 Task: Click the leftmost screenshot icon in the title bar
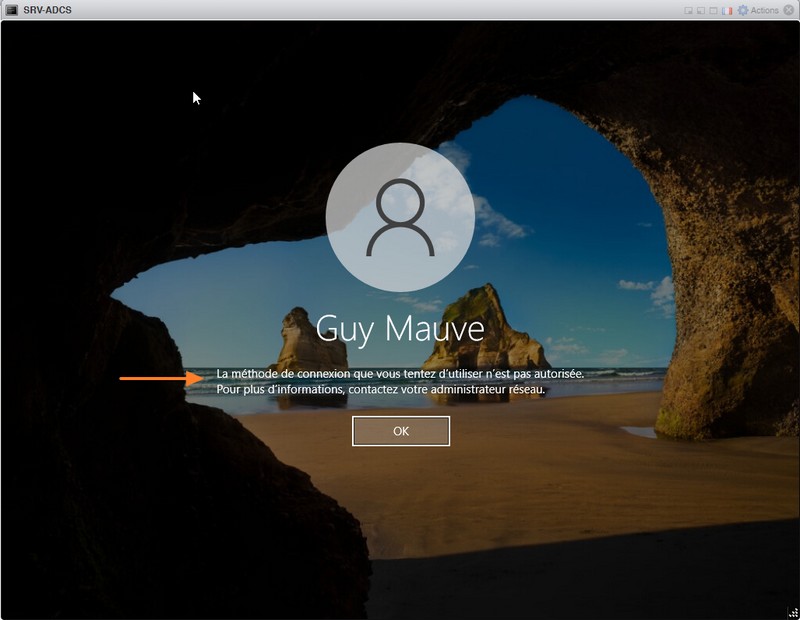click(x=688, y=9)
